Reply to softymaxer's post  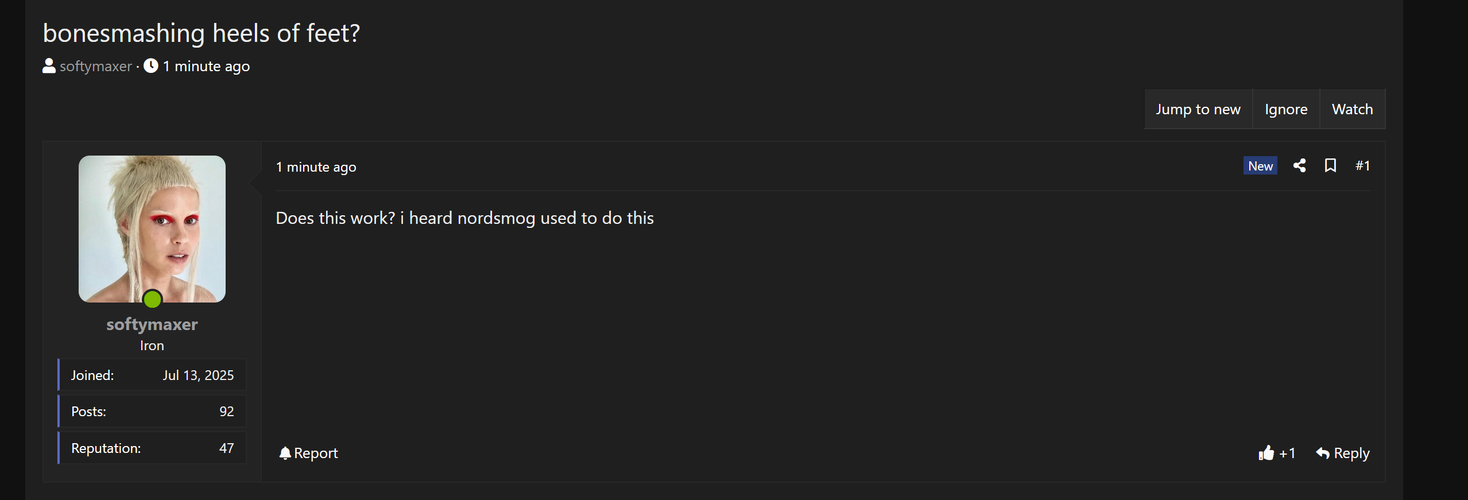coord(1342,453)
